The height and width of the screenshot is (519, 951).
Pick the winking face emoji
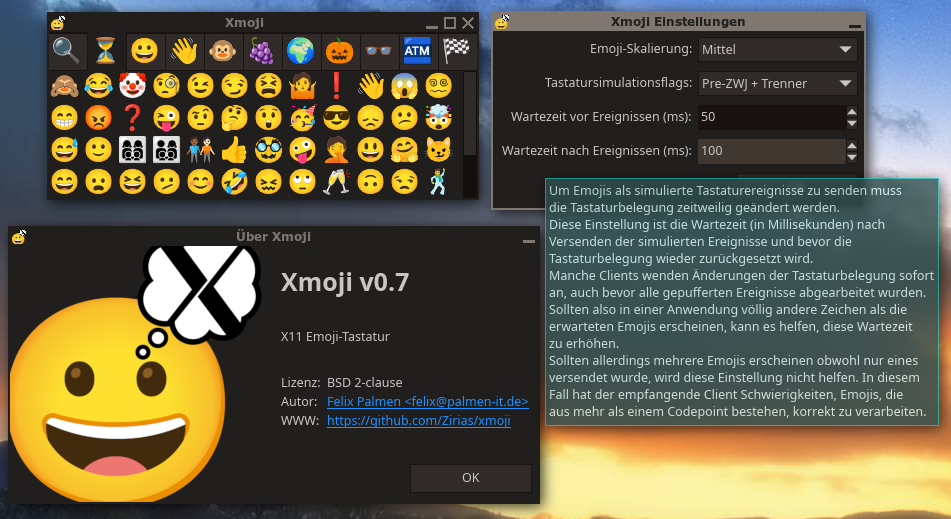200,86
